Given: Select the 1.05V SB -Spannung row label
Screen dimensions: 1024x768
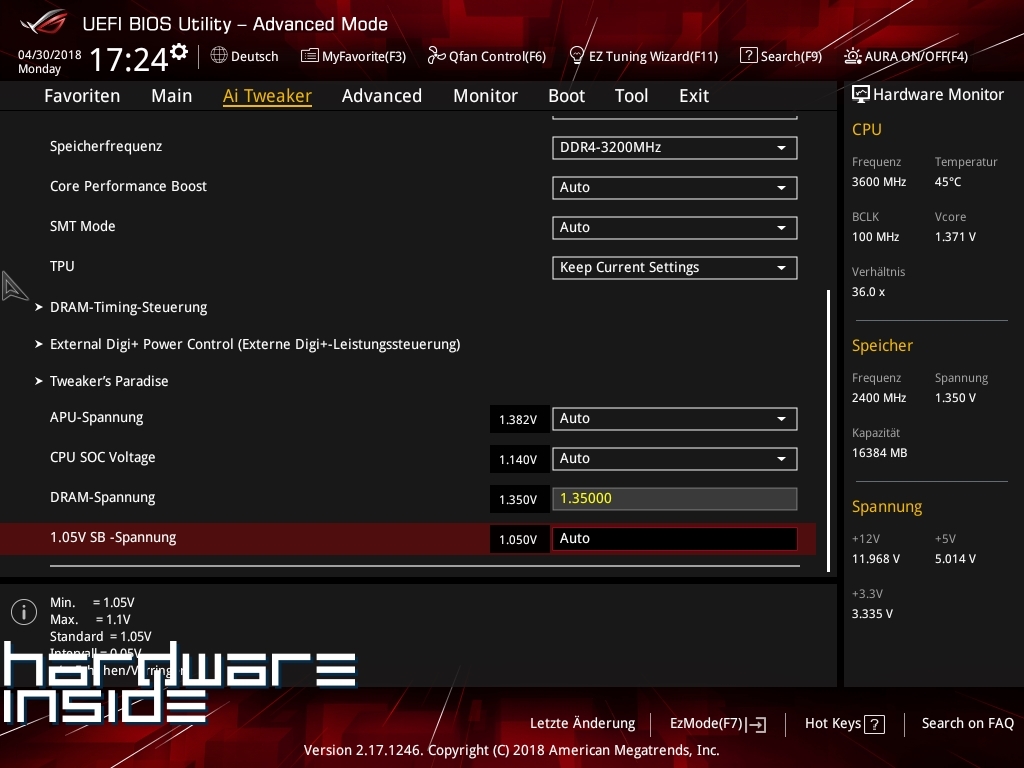Looking at the screenshot, I should (113, 537).
